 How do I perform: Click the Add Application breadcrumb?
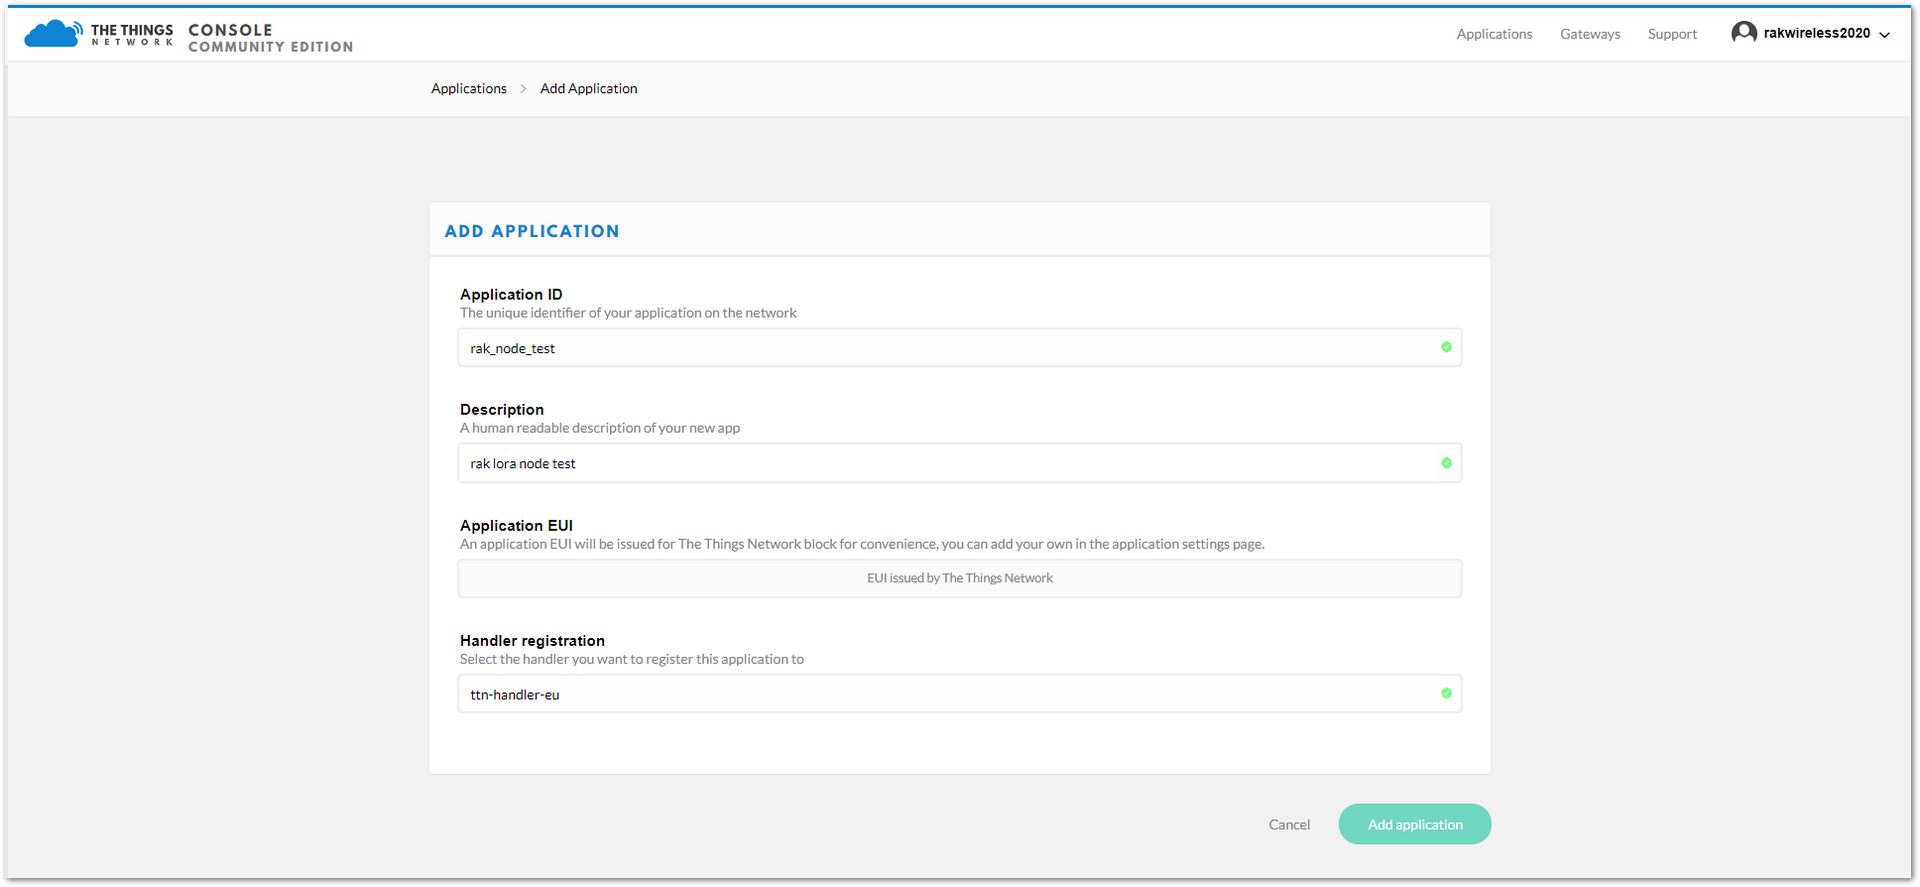click(x=589, y=89)
